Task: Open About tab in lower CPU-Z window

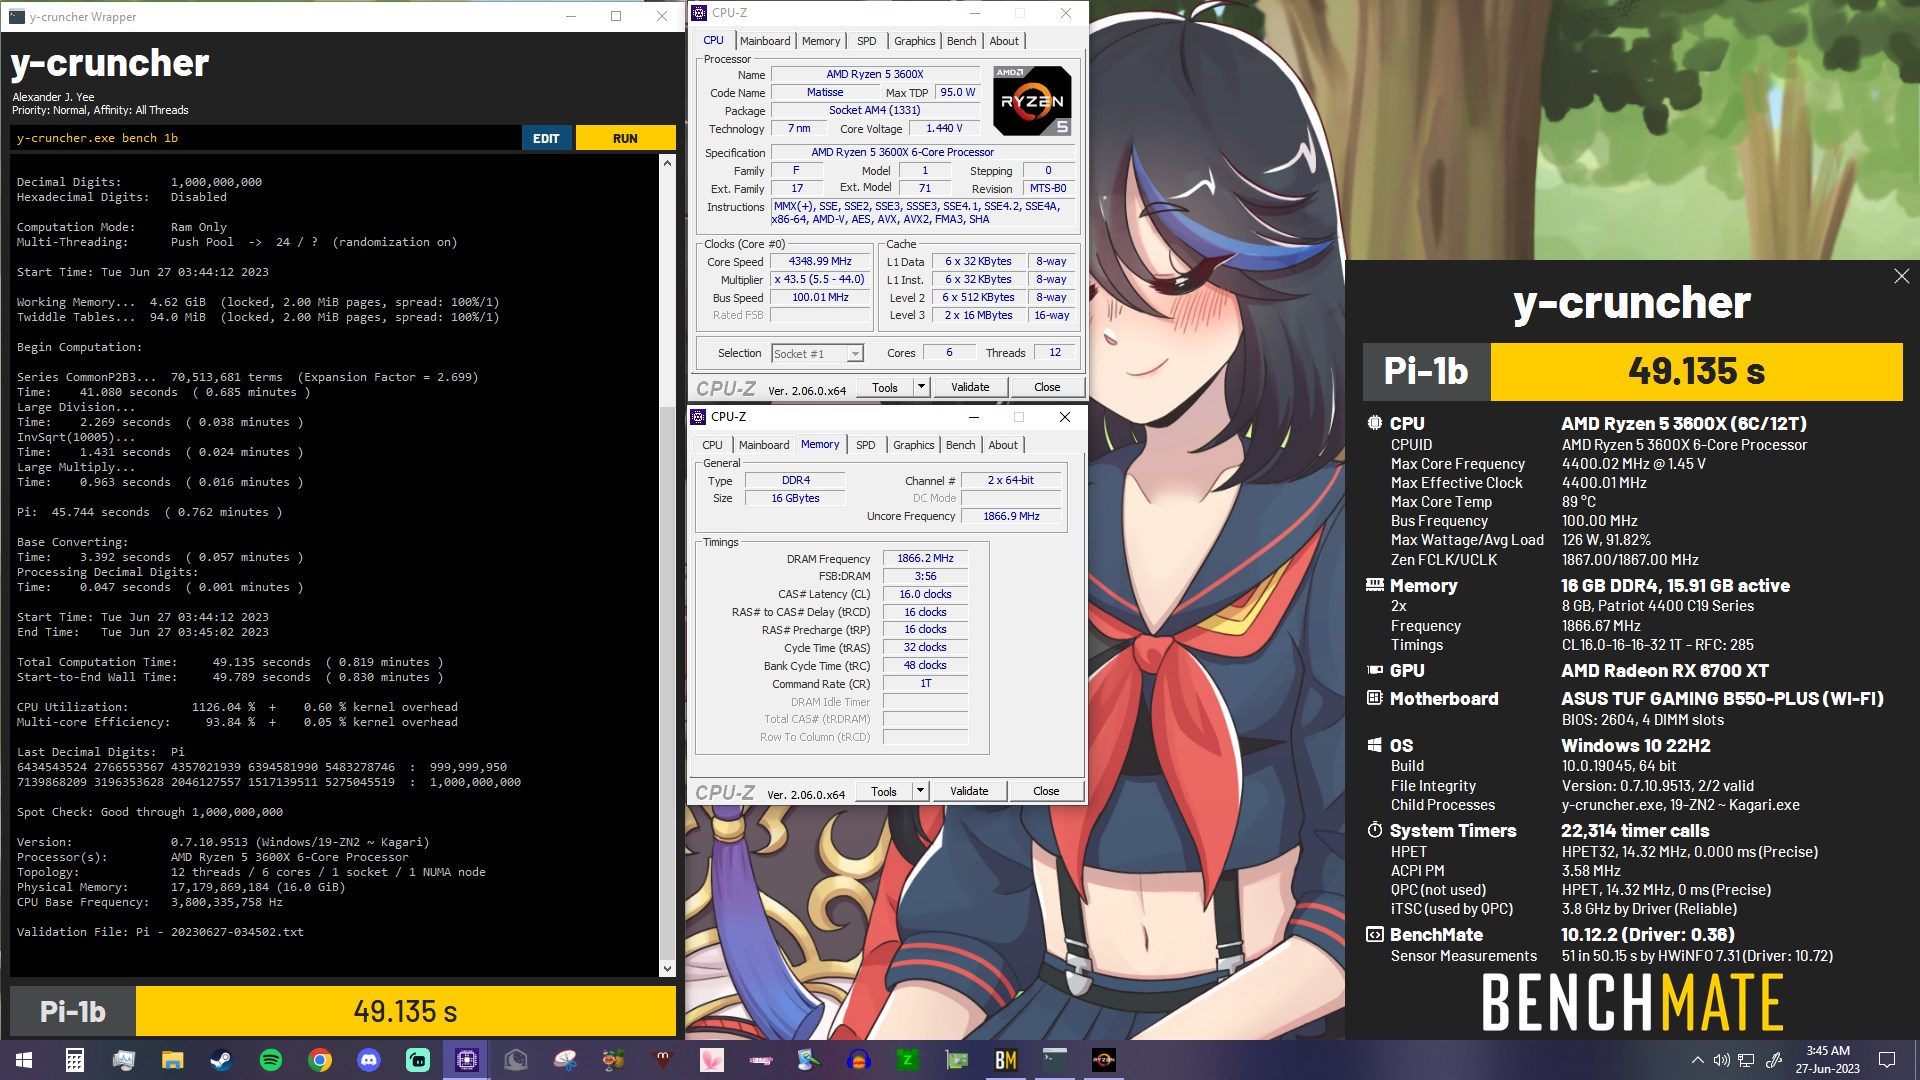Action: tap(1004, 445)
